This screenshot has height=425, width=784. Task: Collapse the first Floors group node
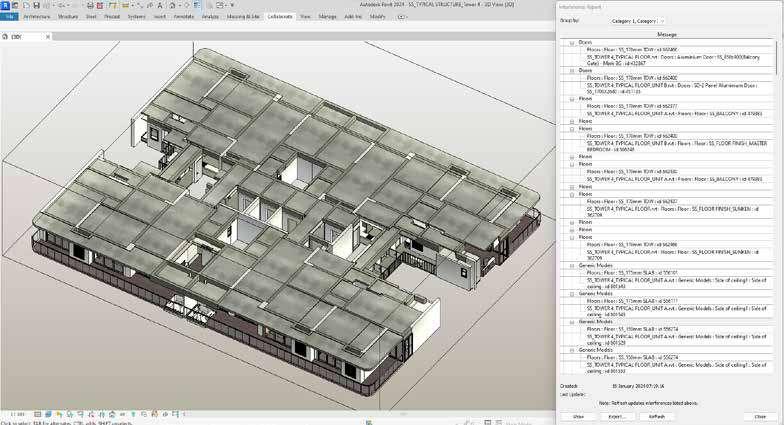pos(572,100)
